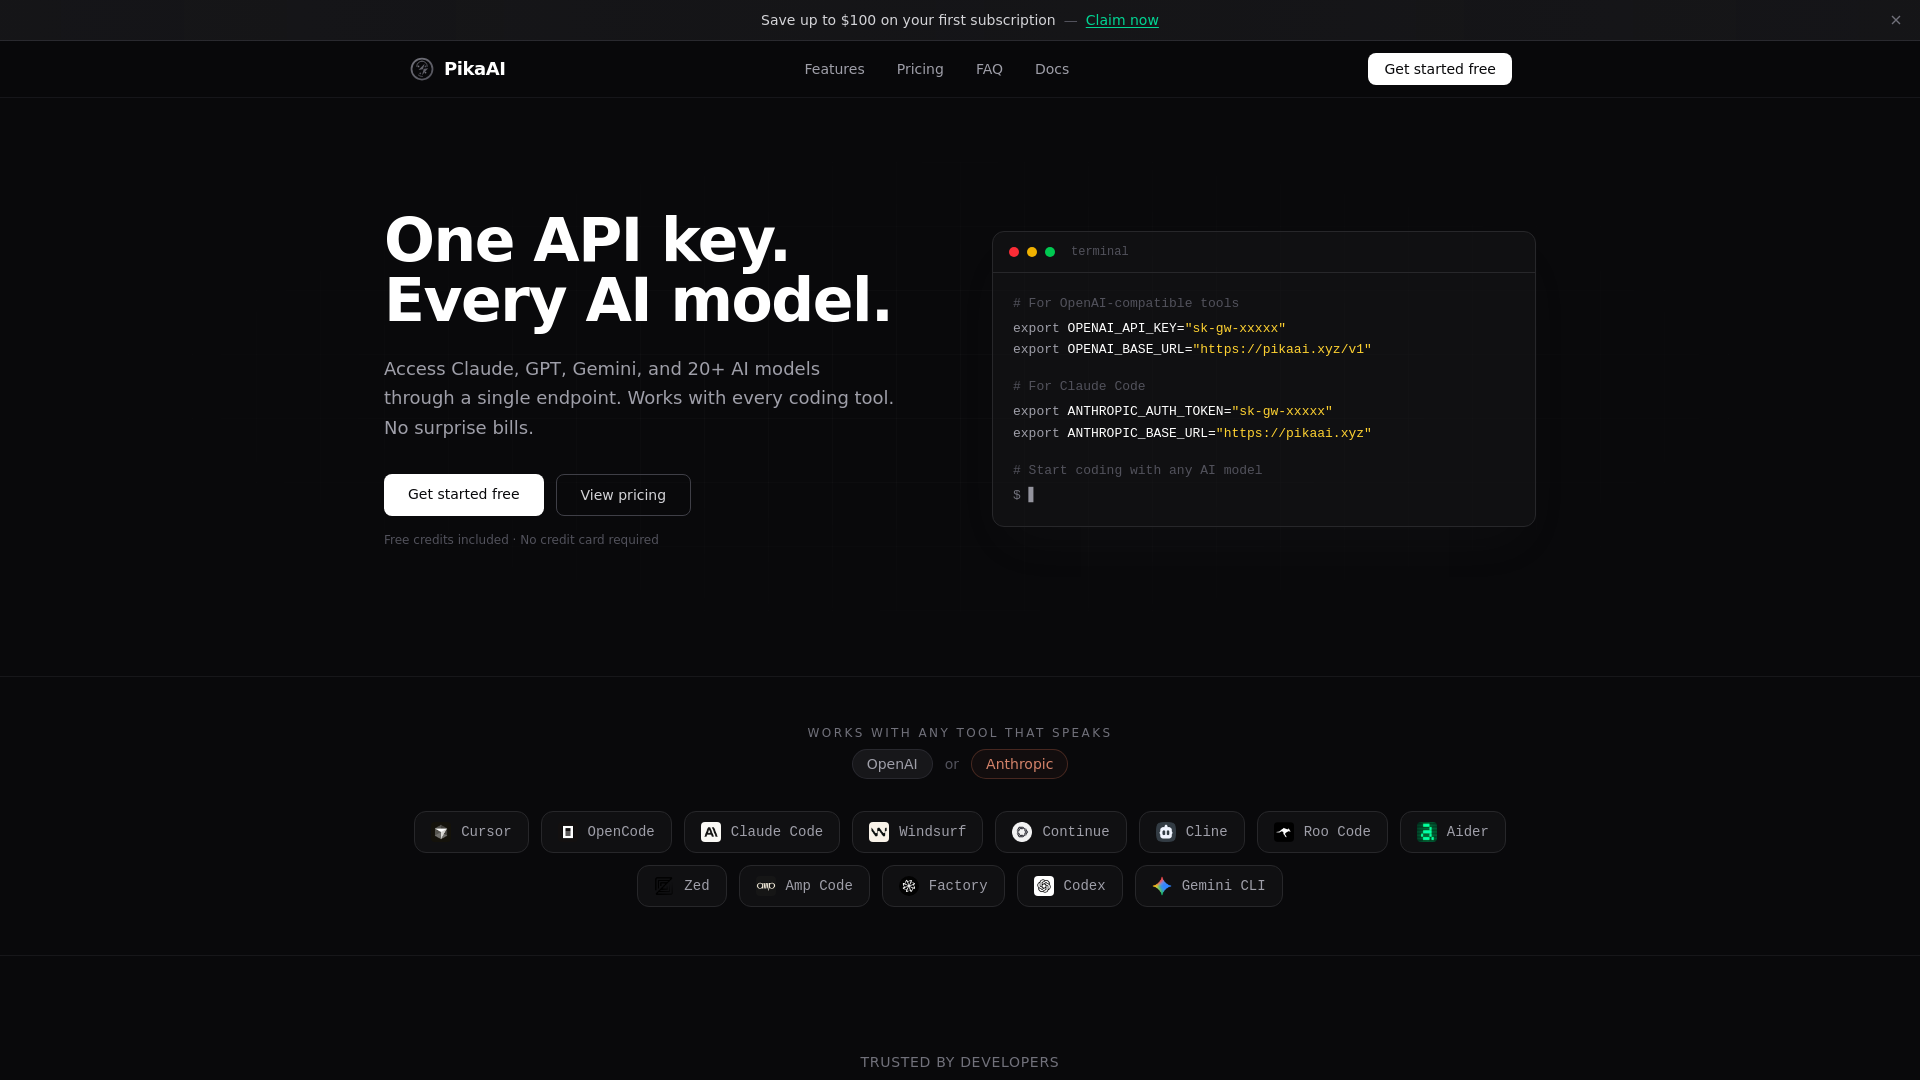Click the Cline label text
1920x1080 pixels.
pos(1207,832)
